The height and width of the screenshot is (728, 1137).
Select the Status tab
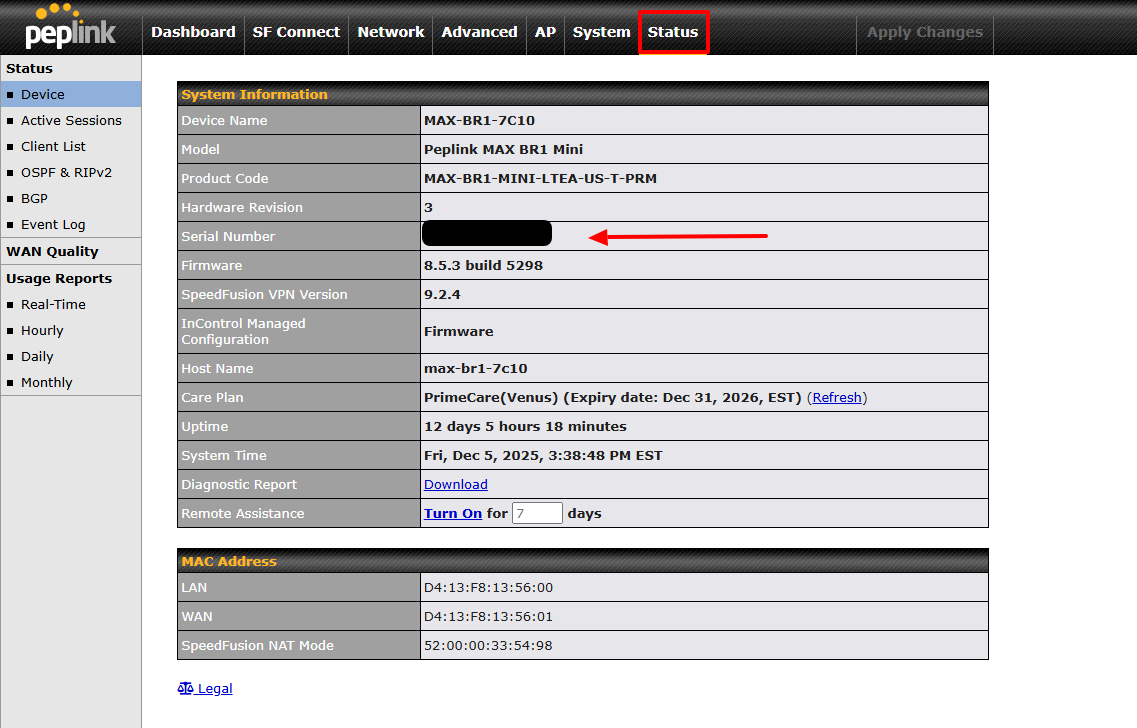point(673,32)
